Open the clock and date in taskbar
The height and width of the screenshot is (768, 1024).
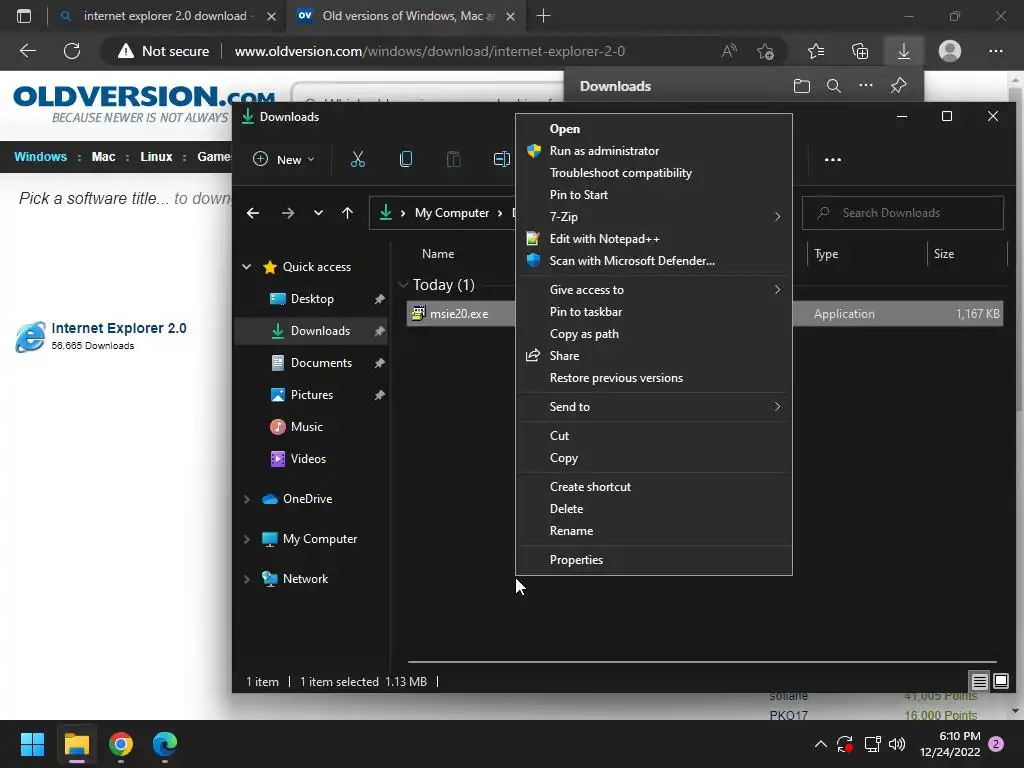pyautogui.click(x=950, y=744)
